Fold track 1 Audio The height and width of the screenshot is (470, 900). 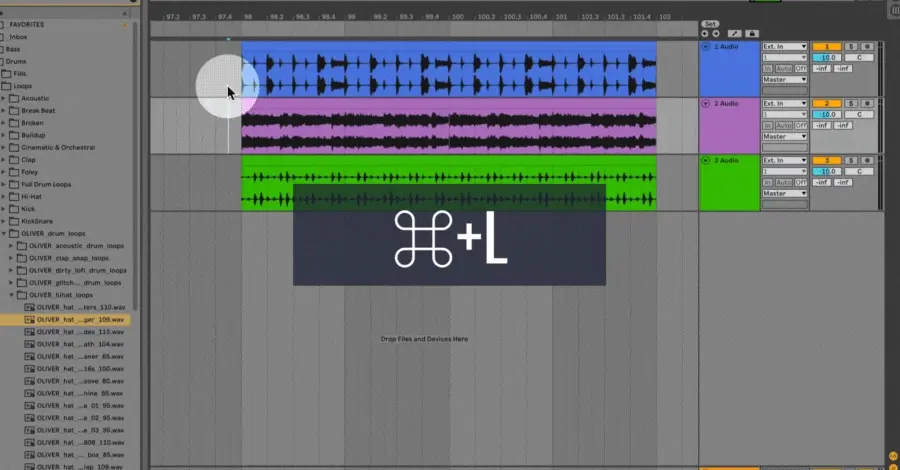(705, 46)
